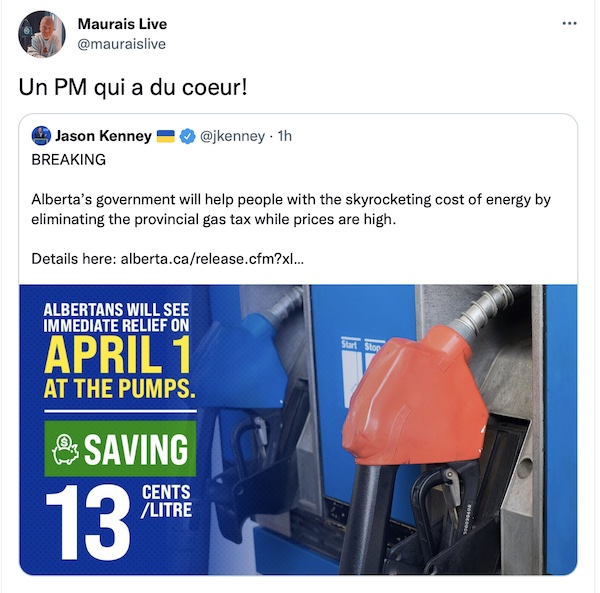Open Maurais Live display name
This screenshot has width=600, height=593.
coord(122,24)
